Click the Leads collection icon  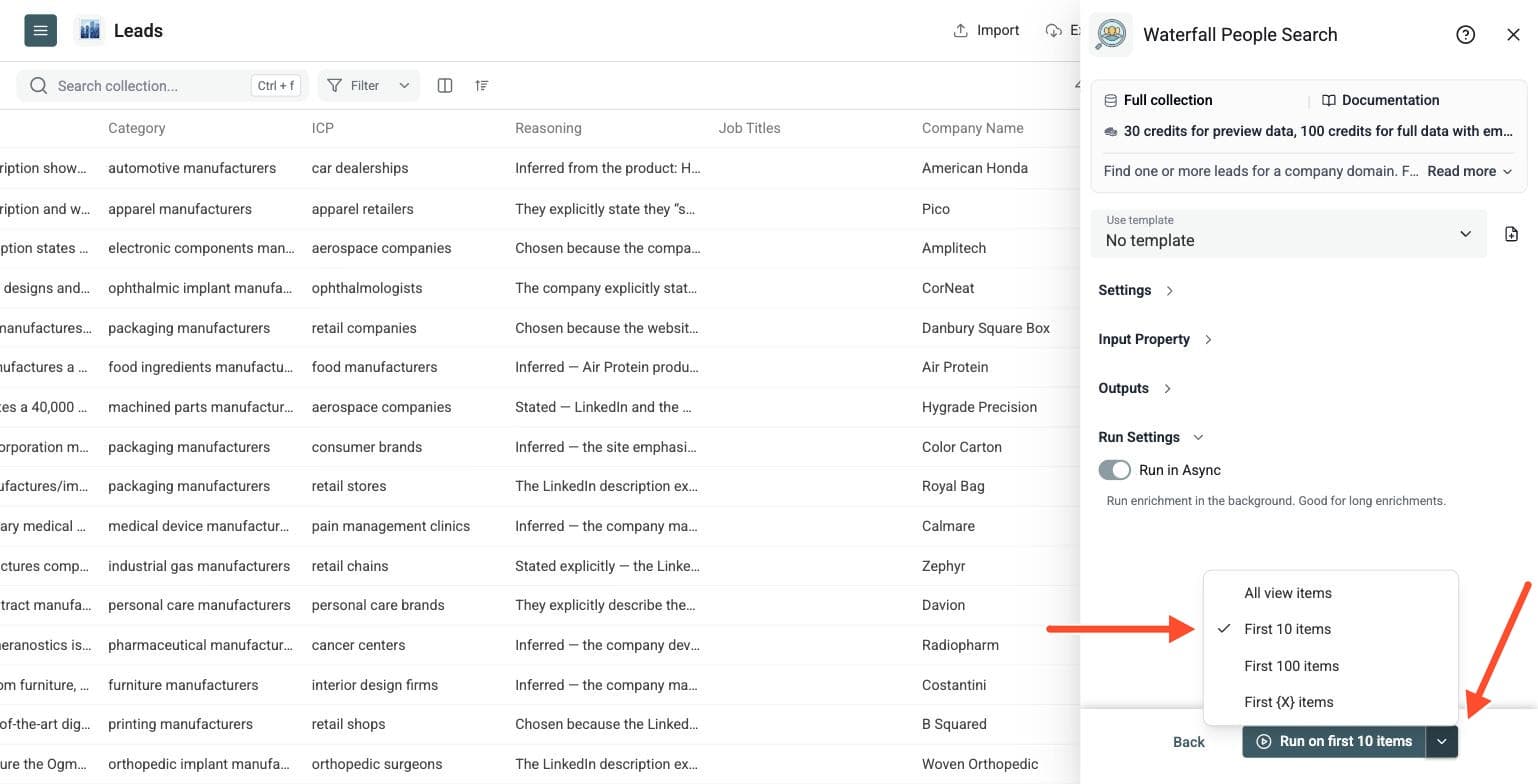click(89, 30)
